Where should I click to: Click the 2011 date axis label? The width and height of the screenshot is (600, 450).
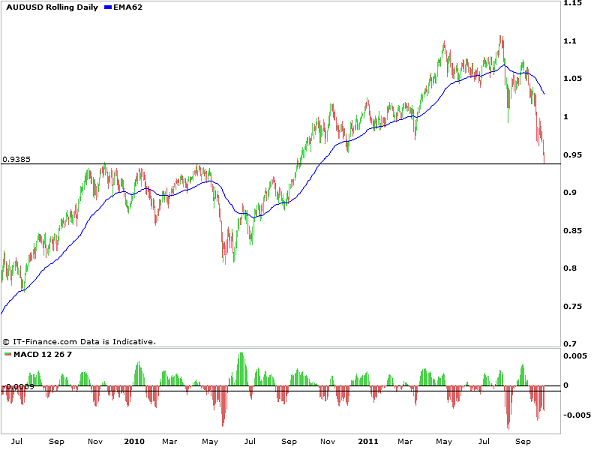368,441
